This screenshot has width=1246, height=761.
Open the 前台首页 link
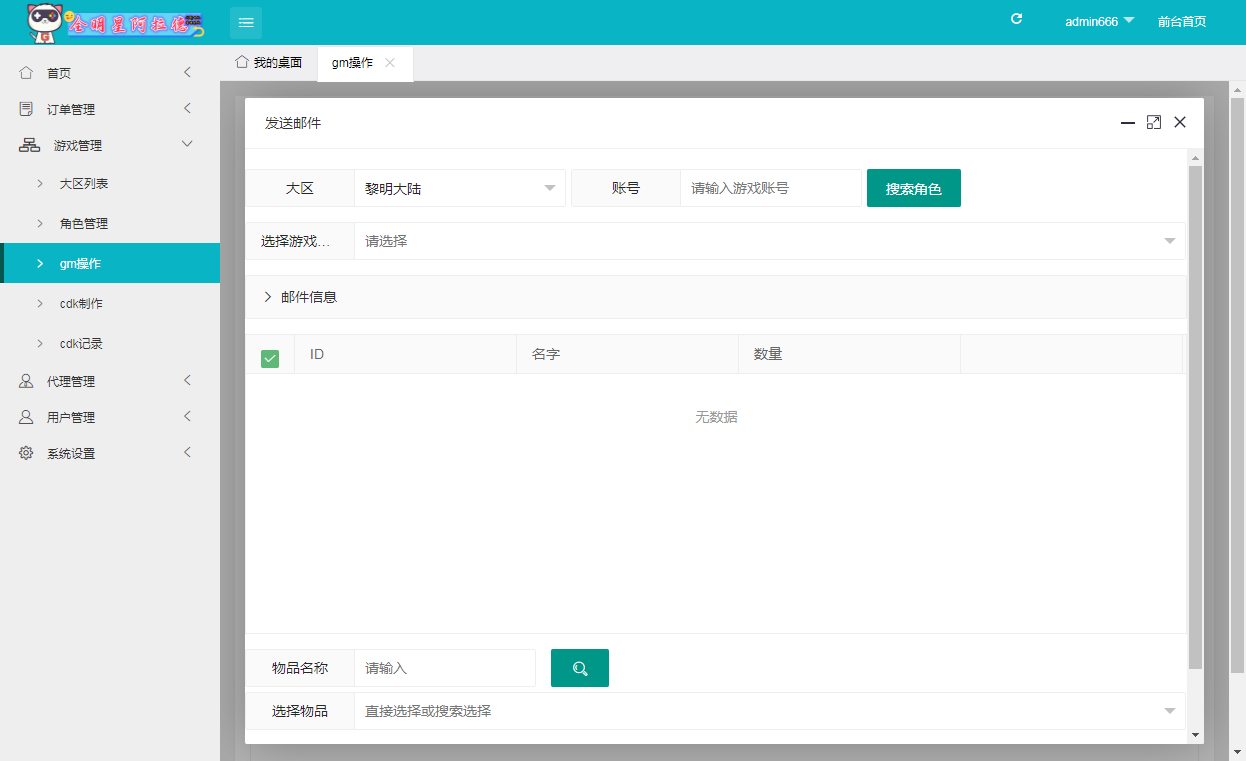coord(1181,22)
